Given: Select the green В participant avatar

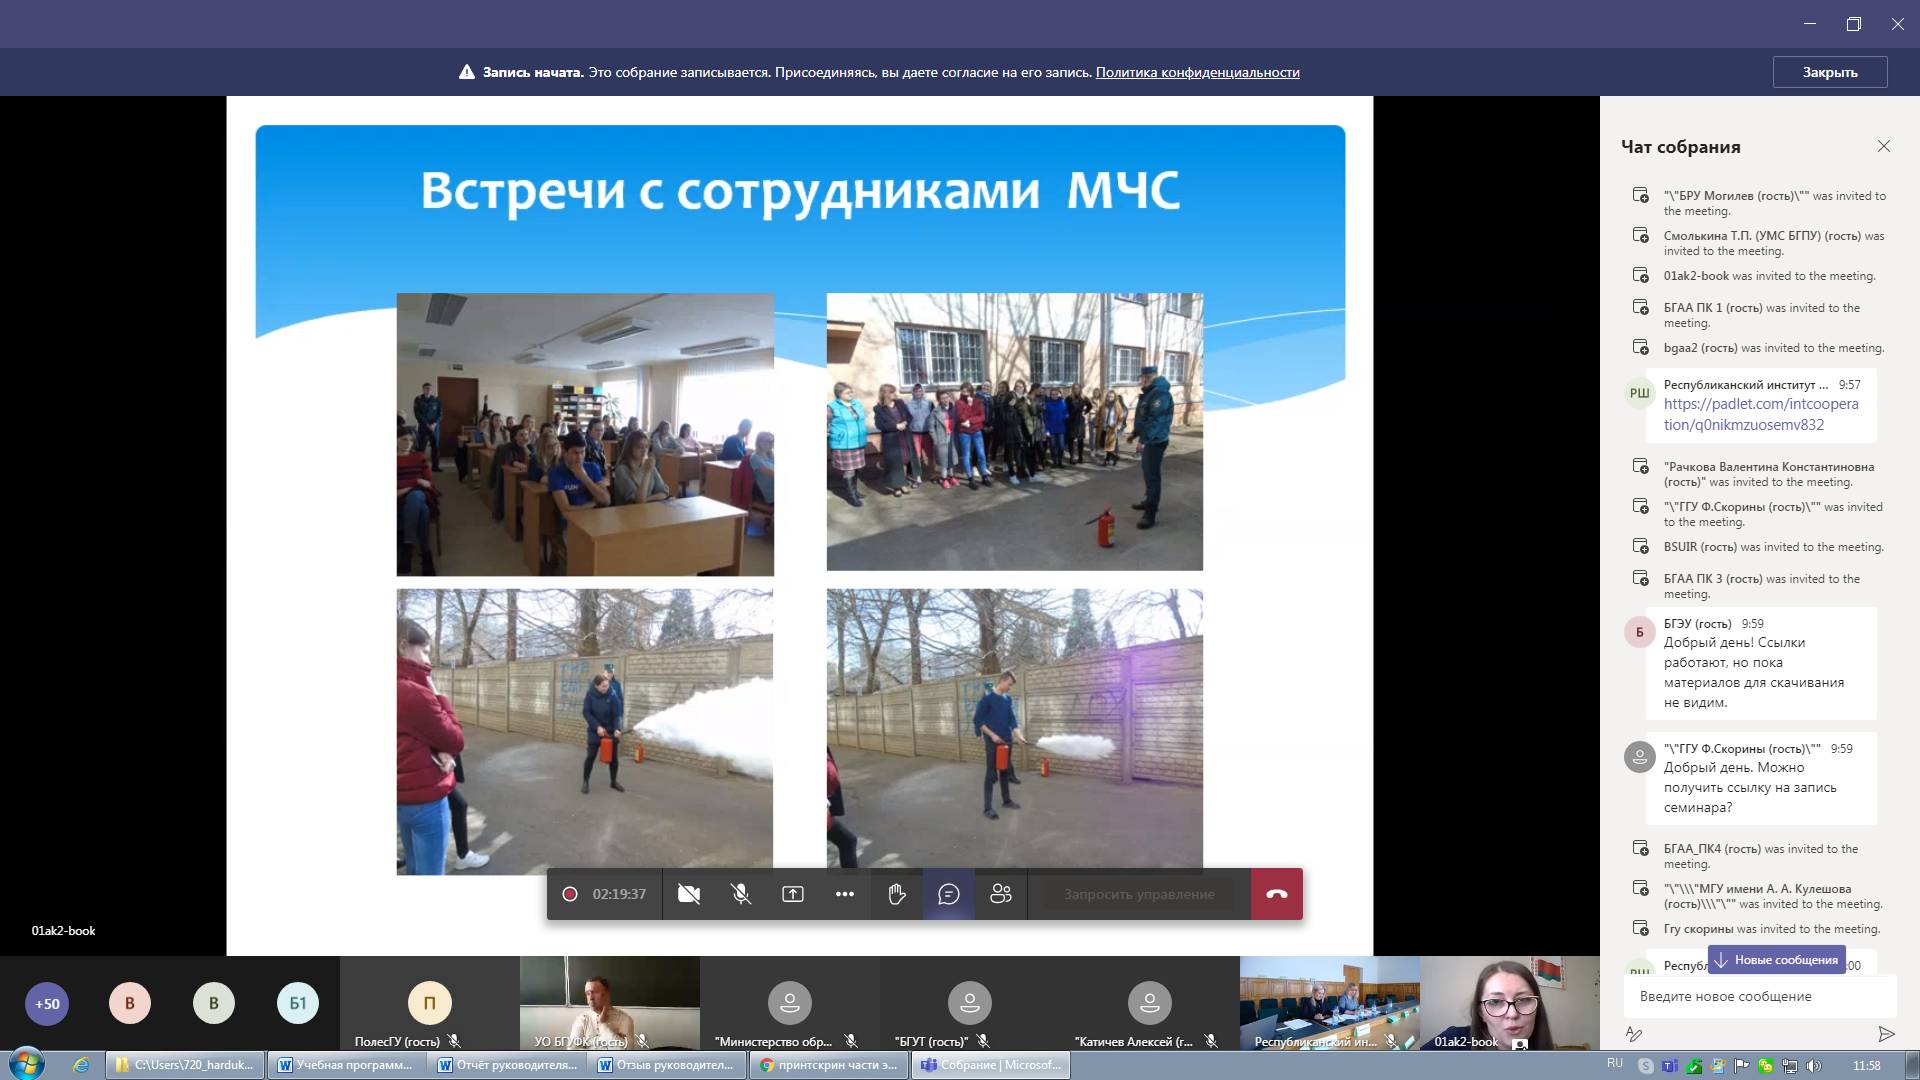Looking at the screenshot, I should [214, 1003].
